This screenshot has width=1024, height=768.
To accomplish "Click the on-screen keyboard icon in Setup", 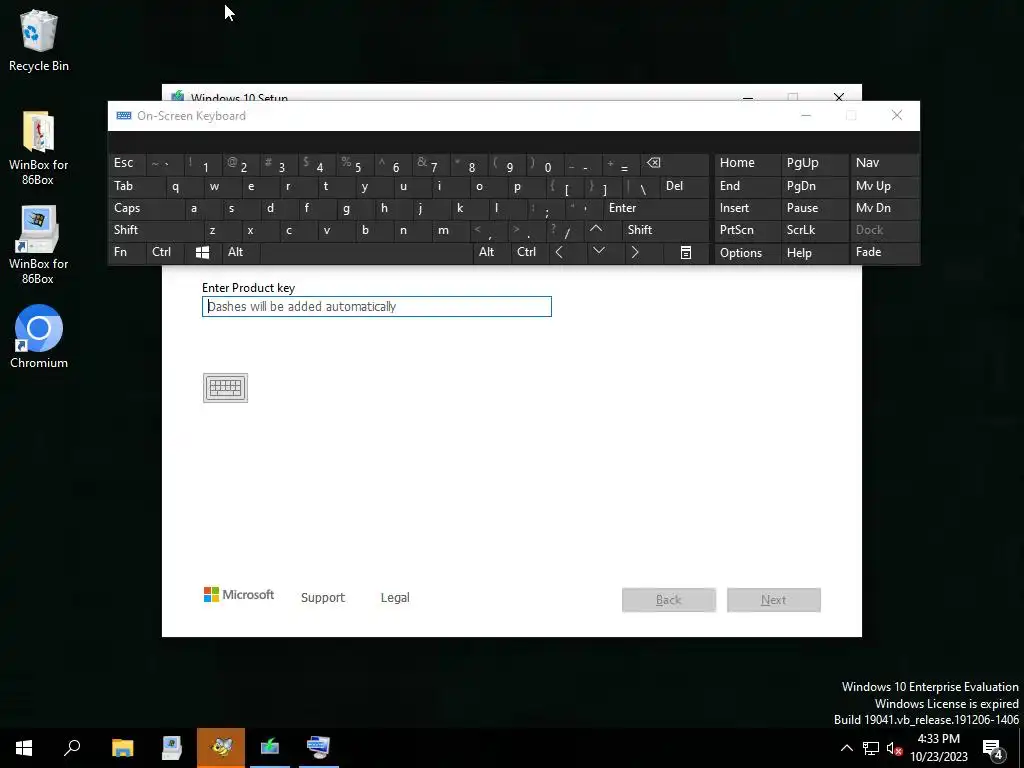I will pyautogui.click(x=225, y=388).
